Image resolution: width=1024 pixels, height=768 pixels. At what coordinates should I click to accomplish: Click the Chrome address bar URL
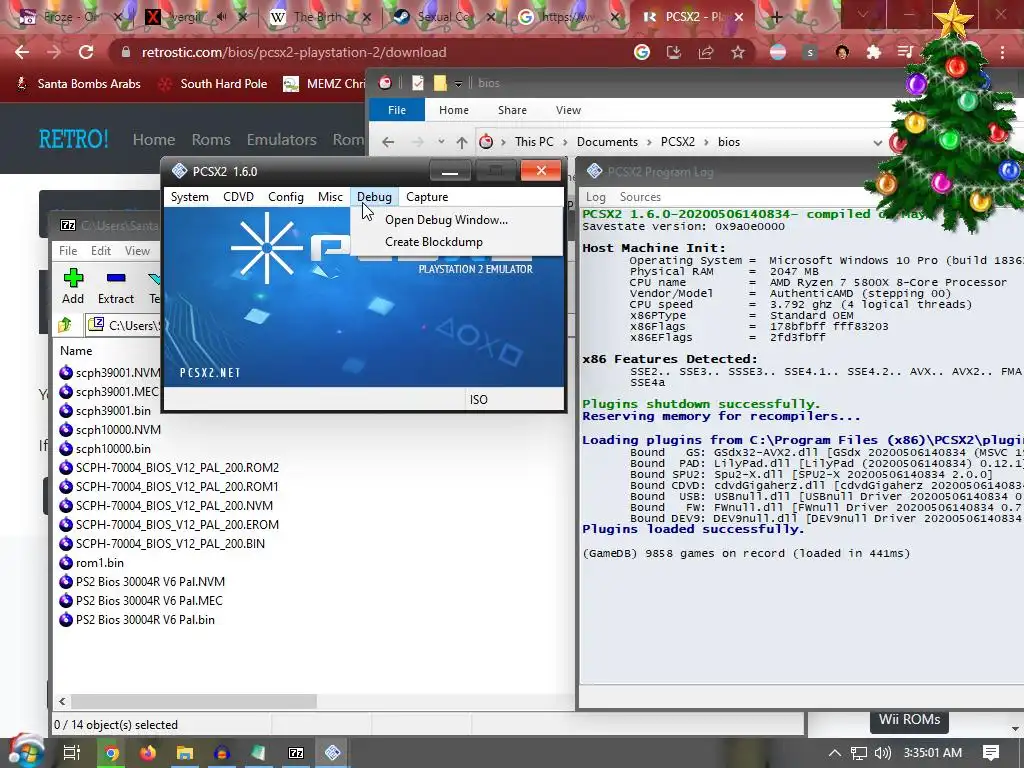point(294,52)
